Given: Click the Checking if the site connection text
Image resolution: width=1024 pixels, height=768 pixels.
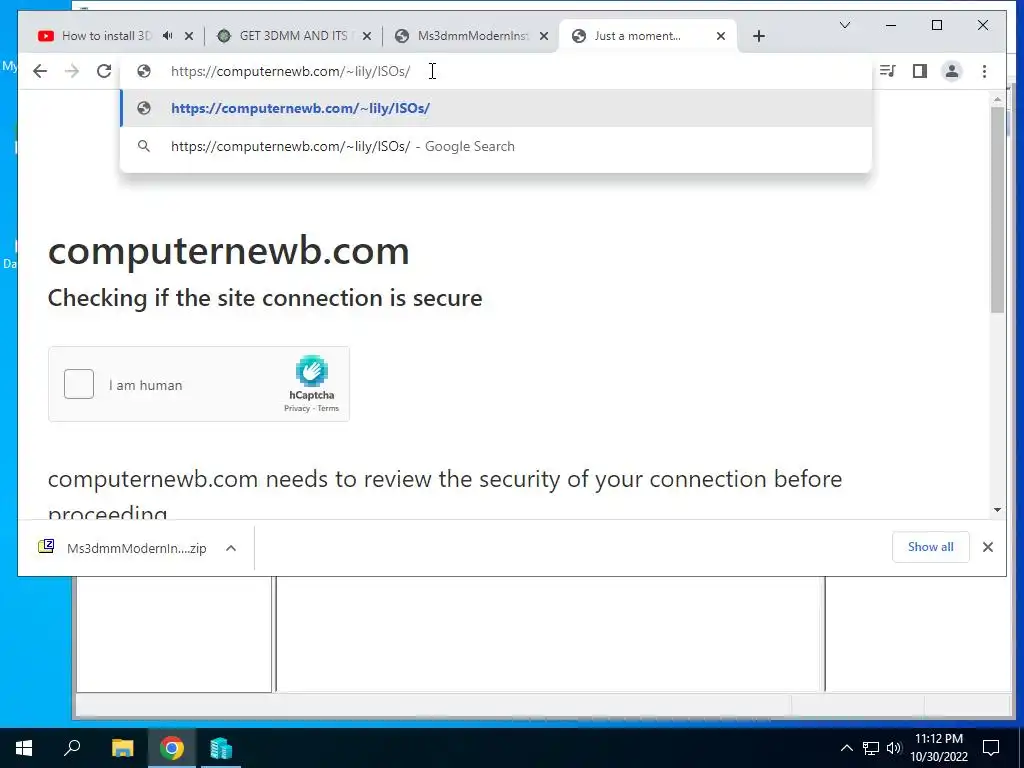Looking at the screenshot, I should point(265,298).
